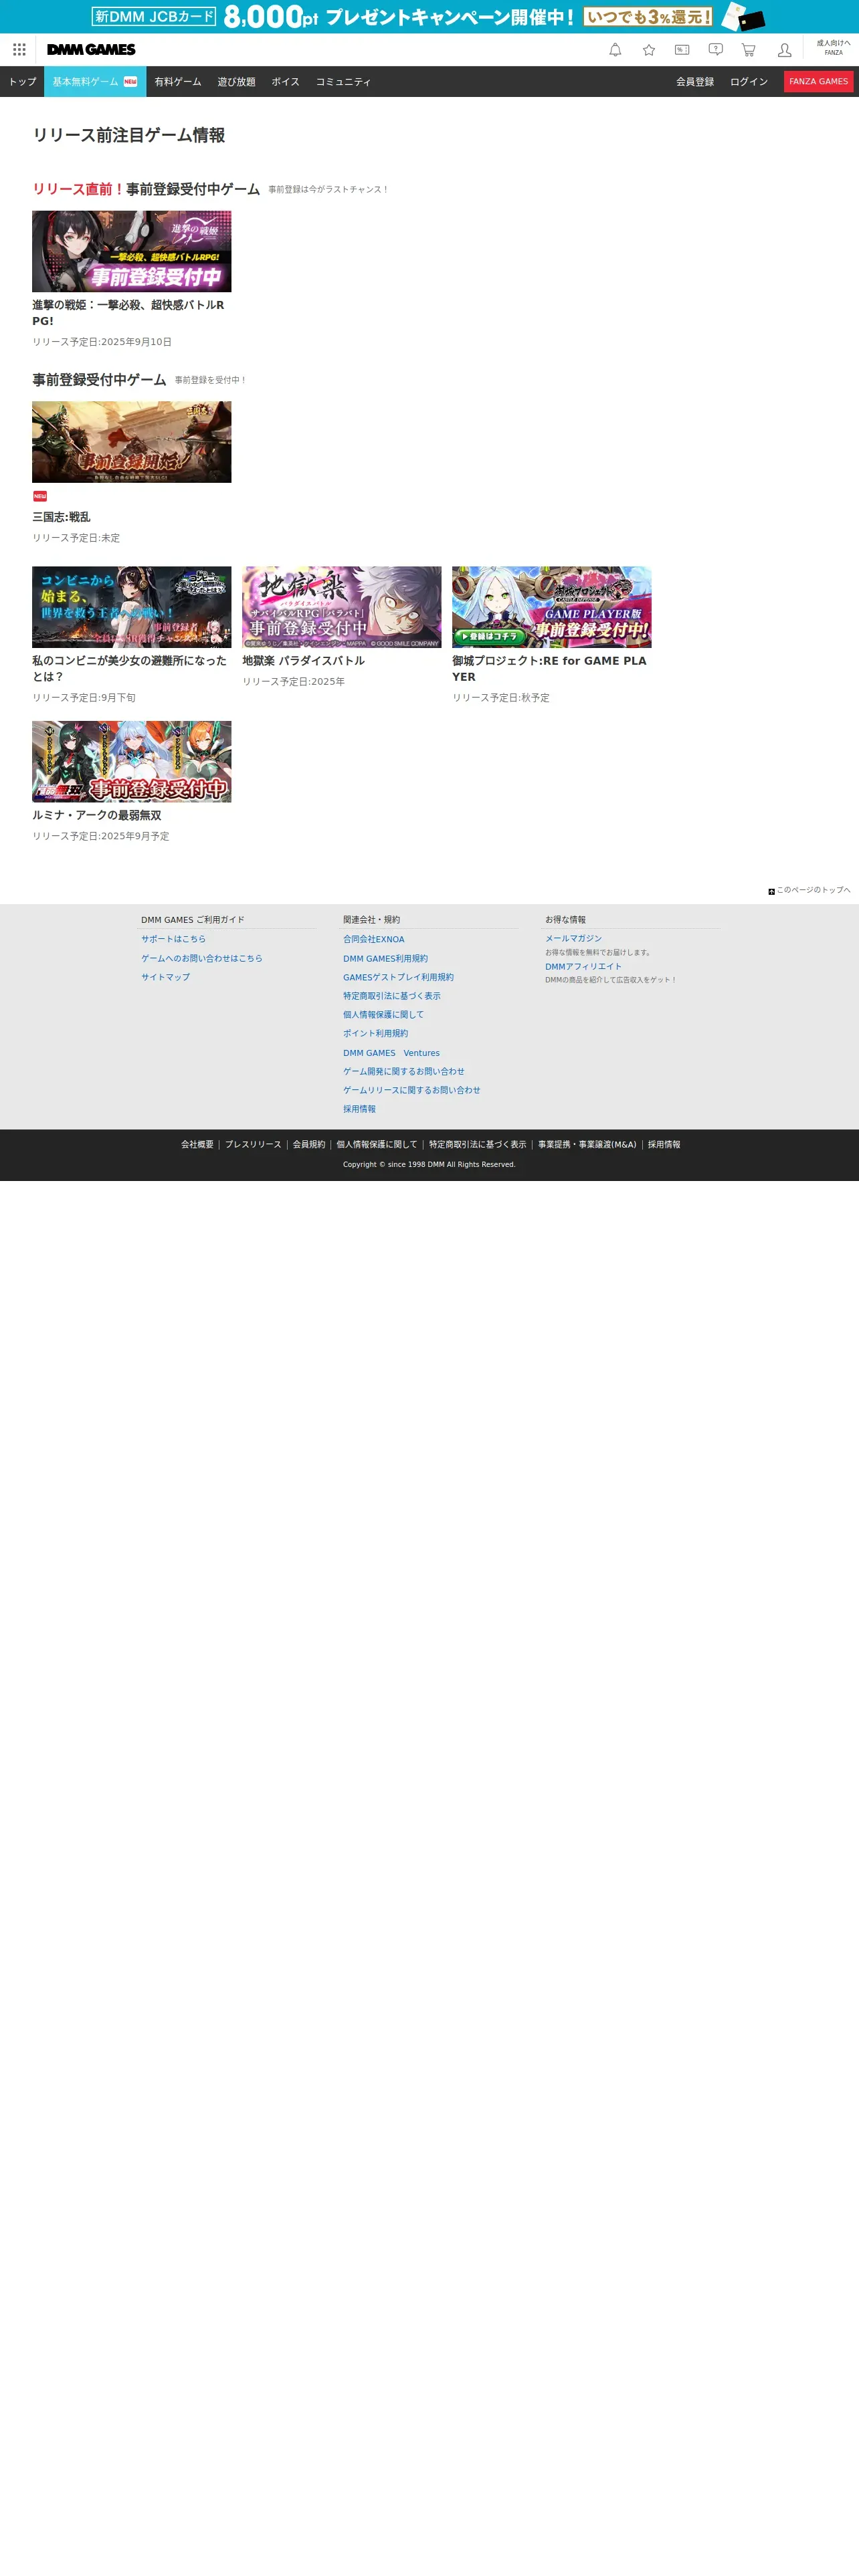Open 会員規約 in black footer bar

[309, 1145]
